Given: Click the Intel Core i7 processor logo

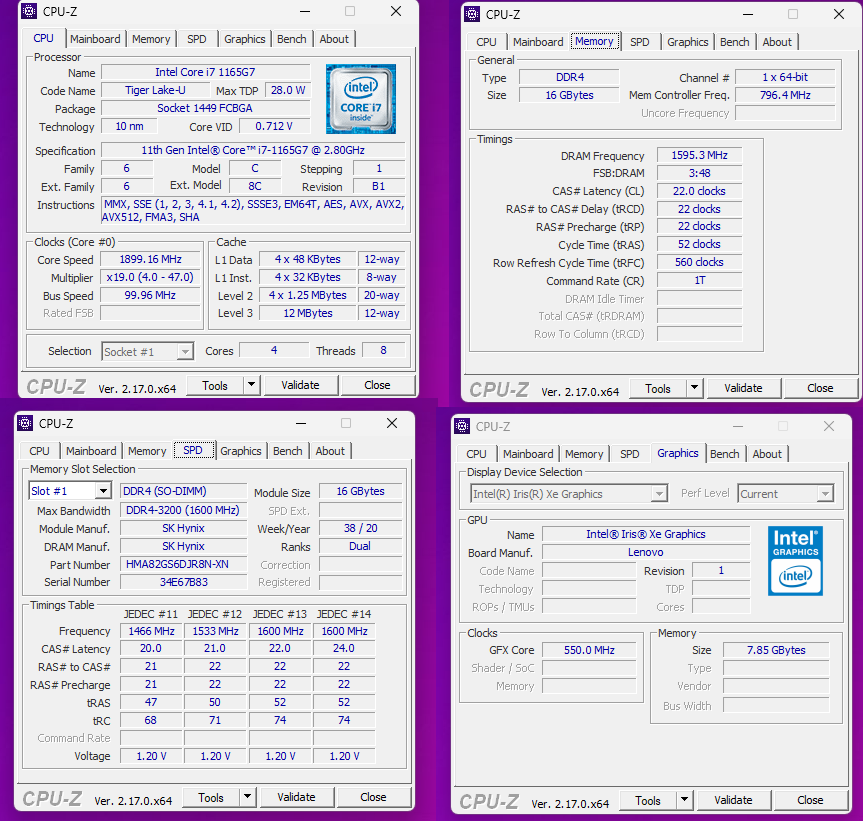Looking at the screenshot, I should (x=360, y=99).
